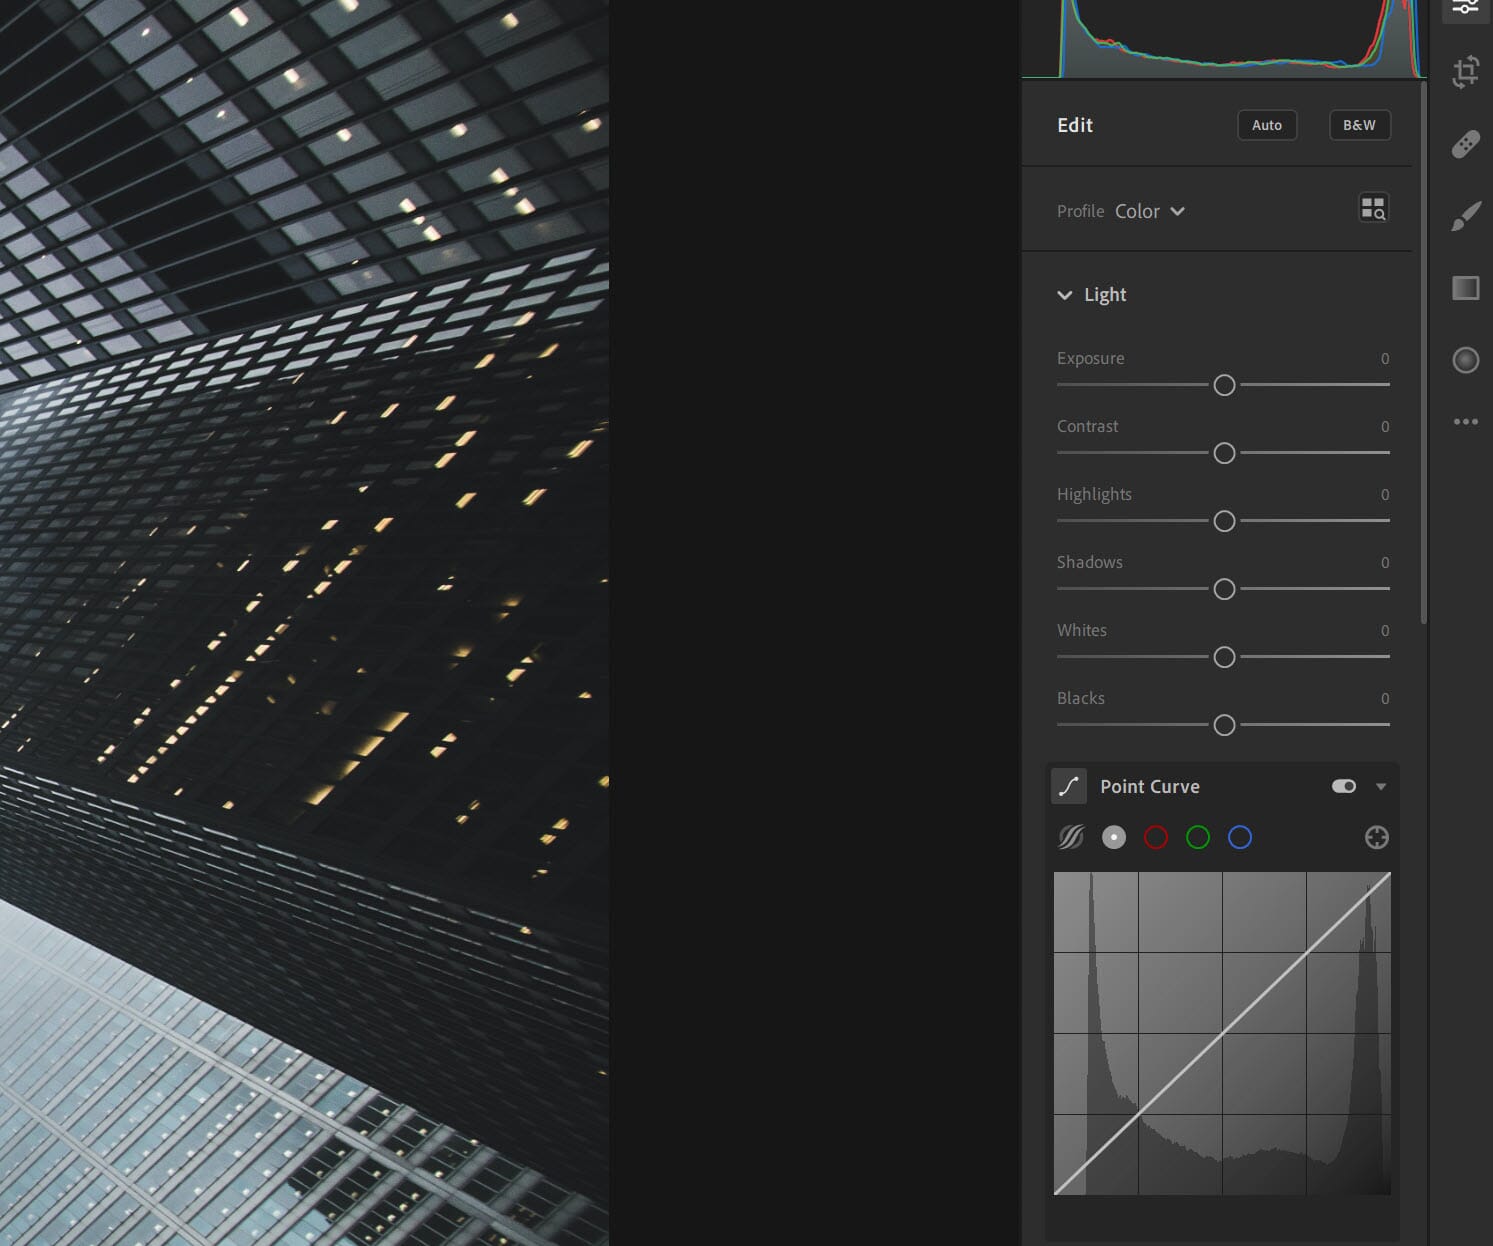Select the blue curve channel
Viewport: 1493px width, 1246px height.
coord(1240,837)
